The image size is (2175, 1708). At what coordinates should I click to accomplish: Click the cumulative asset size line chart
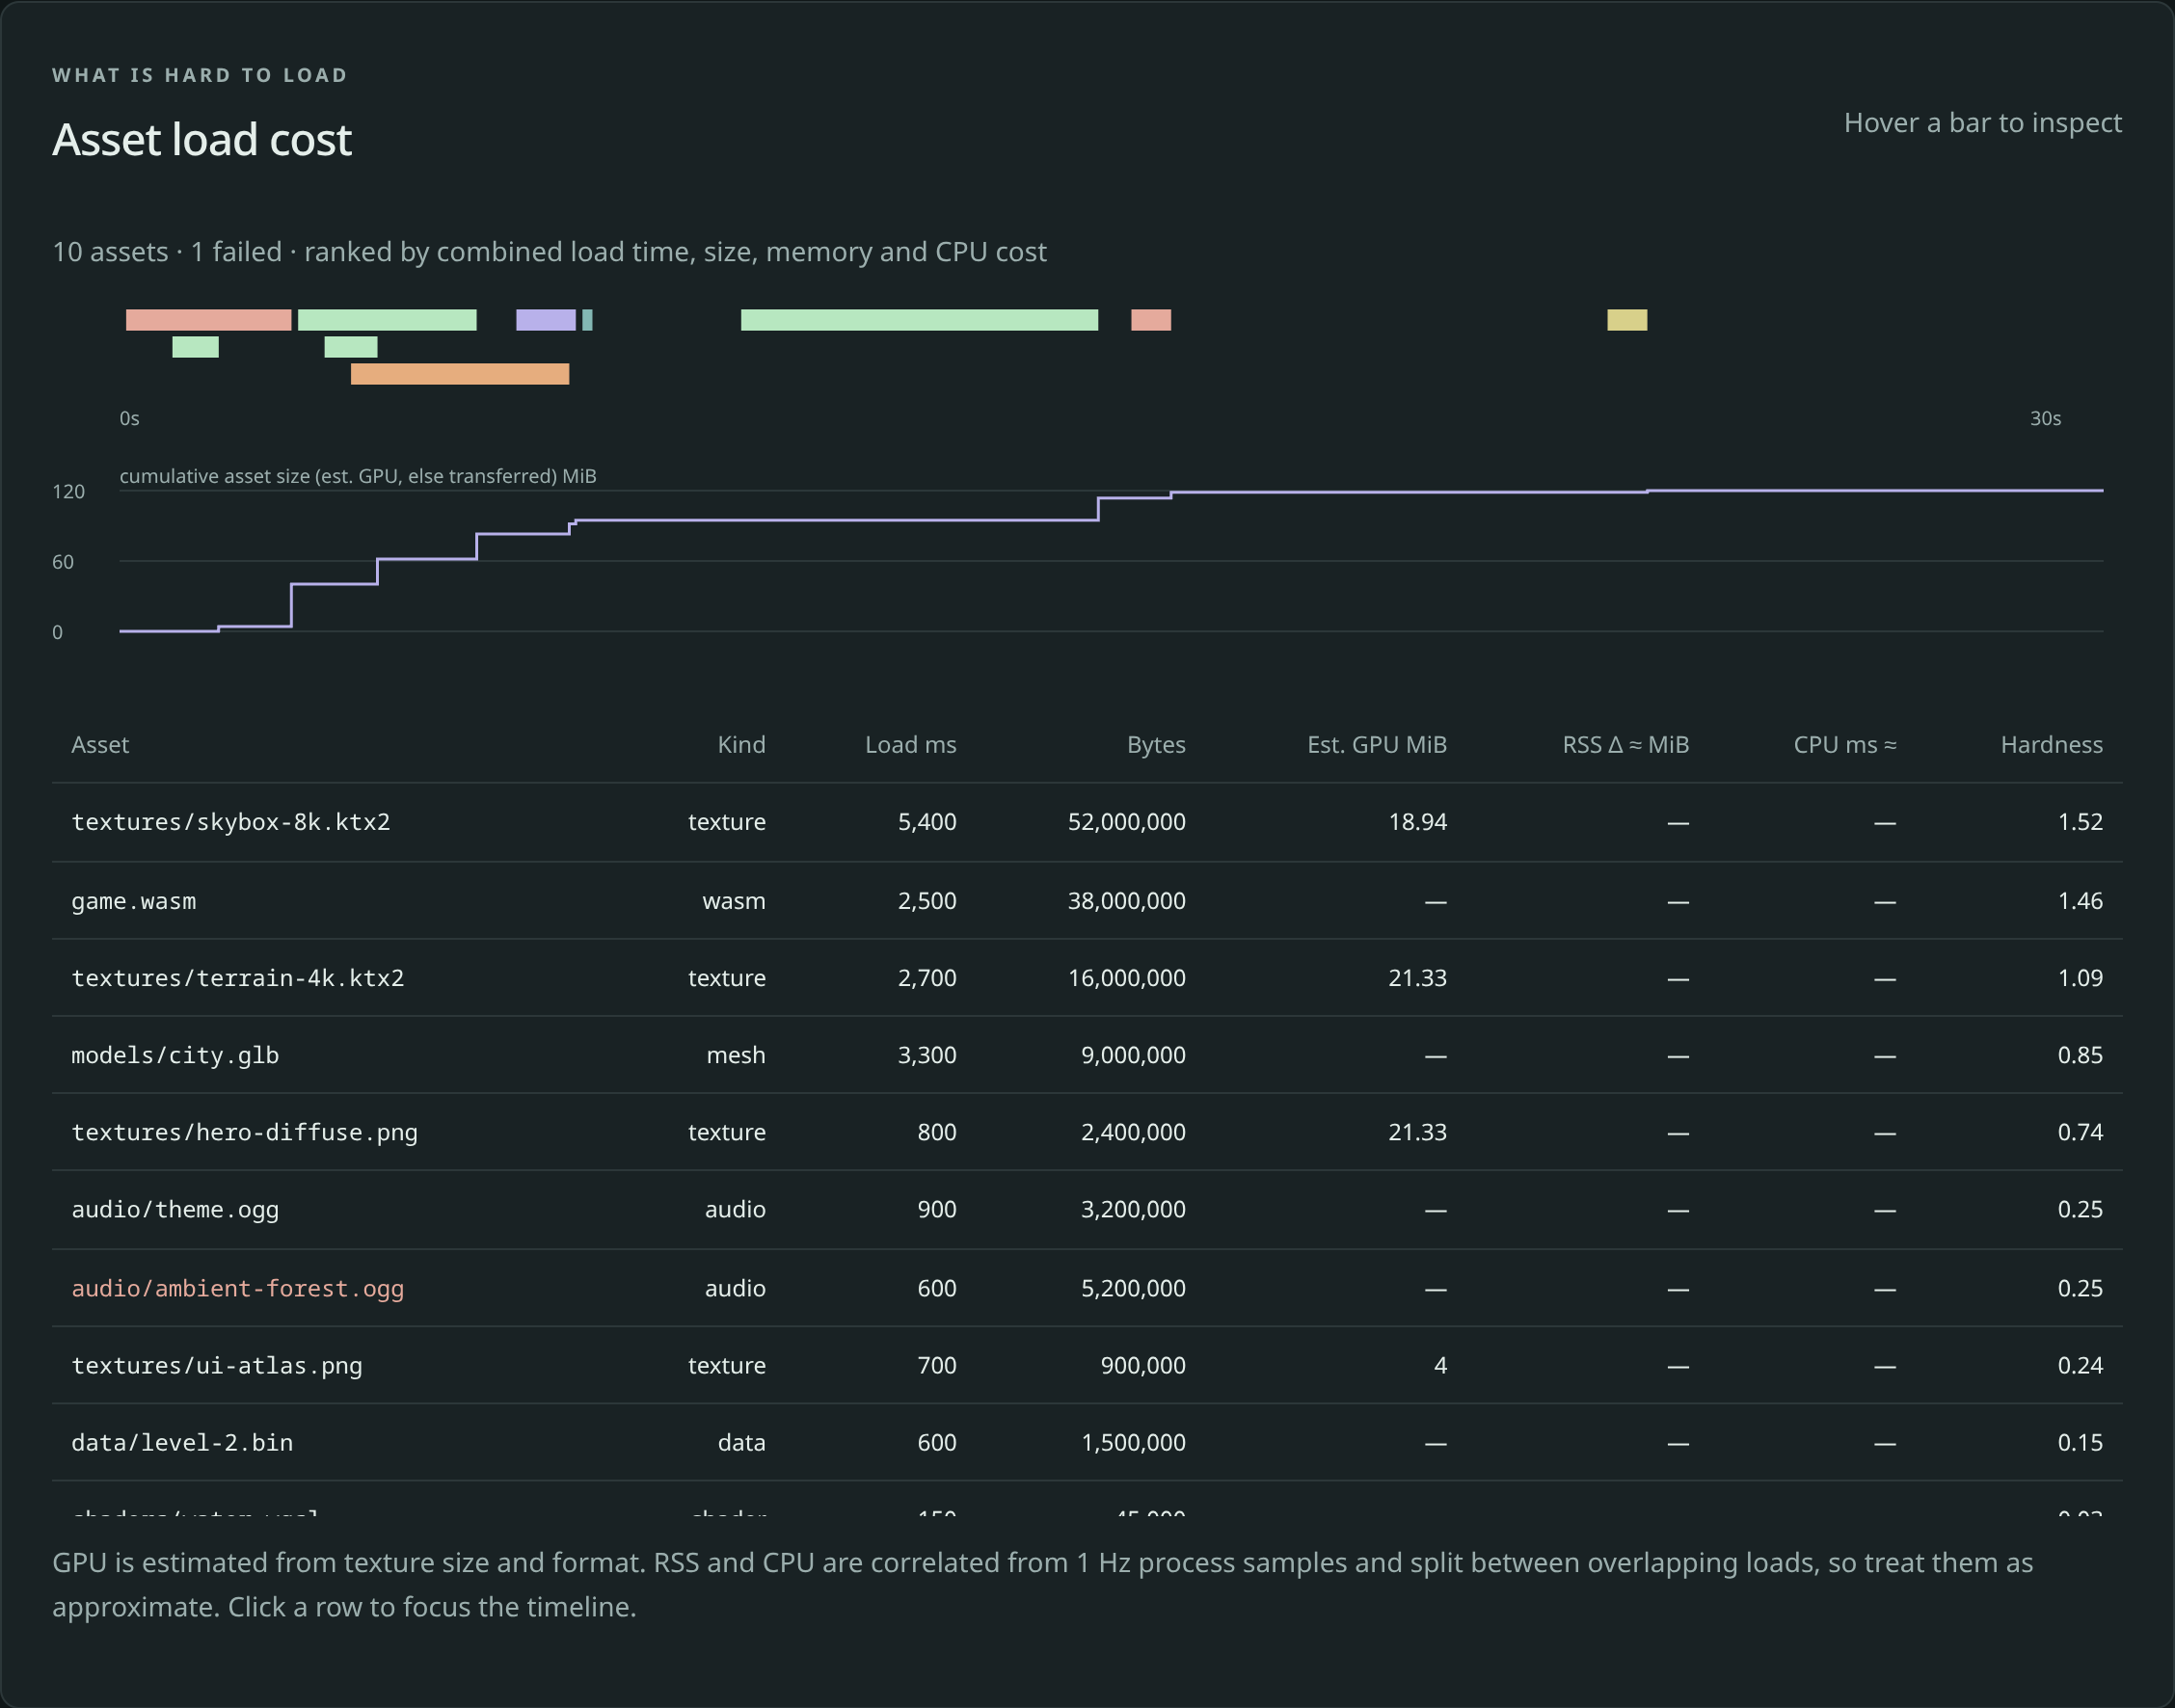click(1111, 560)
